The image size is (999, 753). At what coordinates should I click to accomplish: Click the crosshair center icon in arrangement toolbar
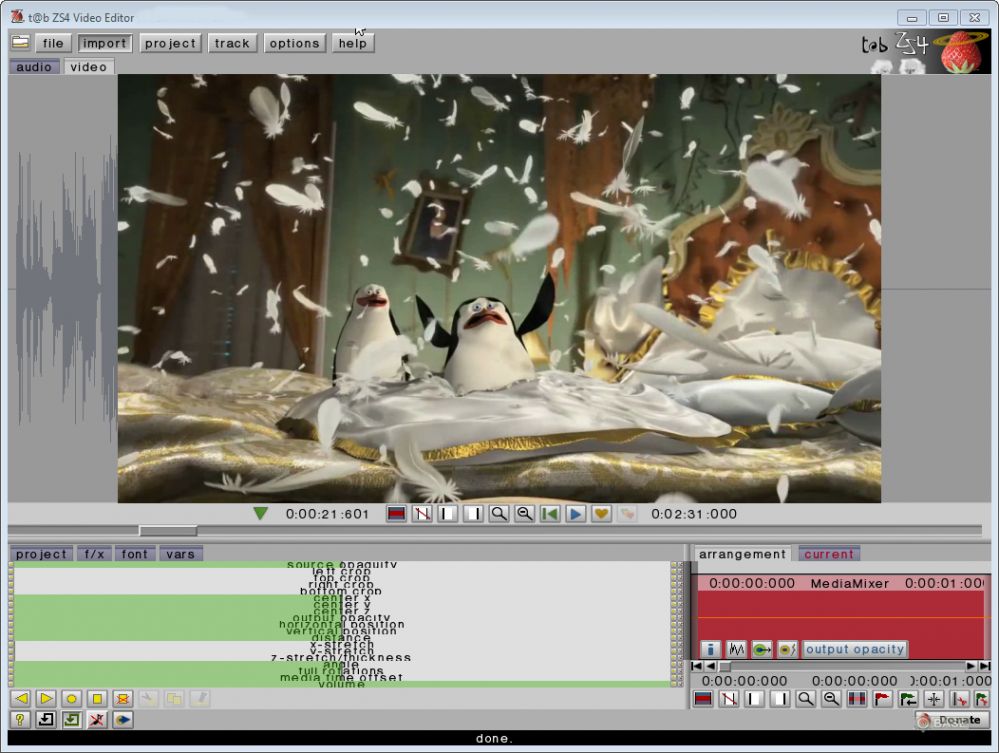[x=933, y=699]
